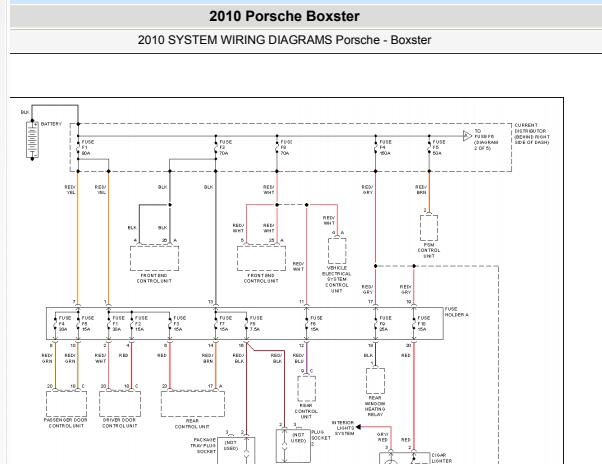Image resolution: width=602 pixels, height=464 pixels.
Task: Select 'FUSE F2 15A' in fuse holder A
Action: (x=141, y=324)
